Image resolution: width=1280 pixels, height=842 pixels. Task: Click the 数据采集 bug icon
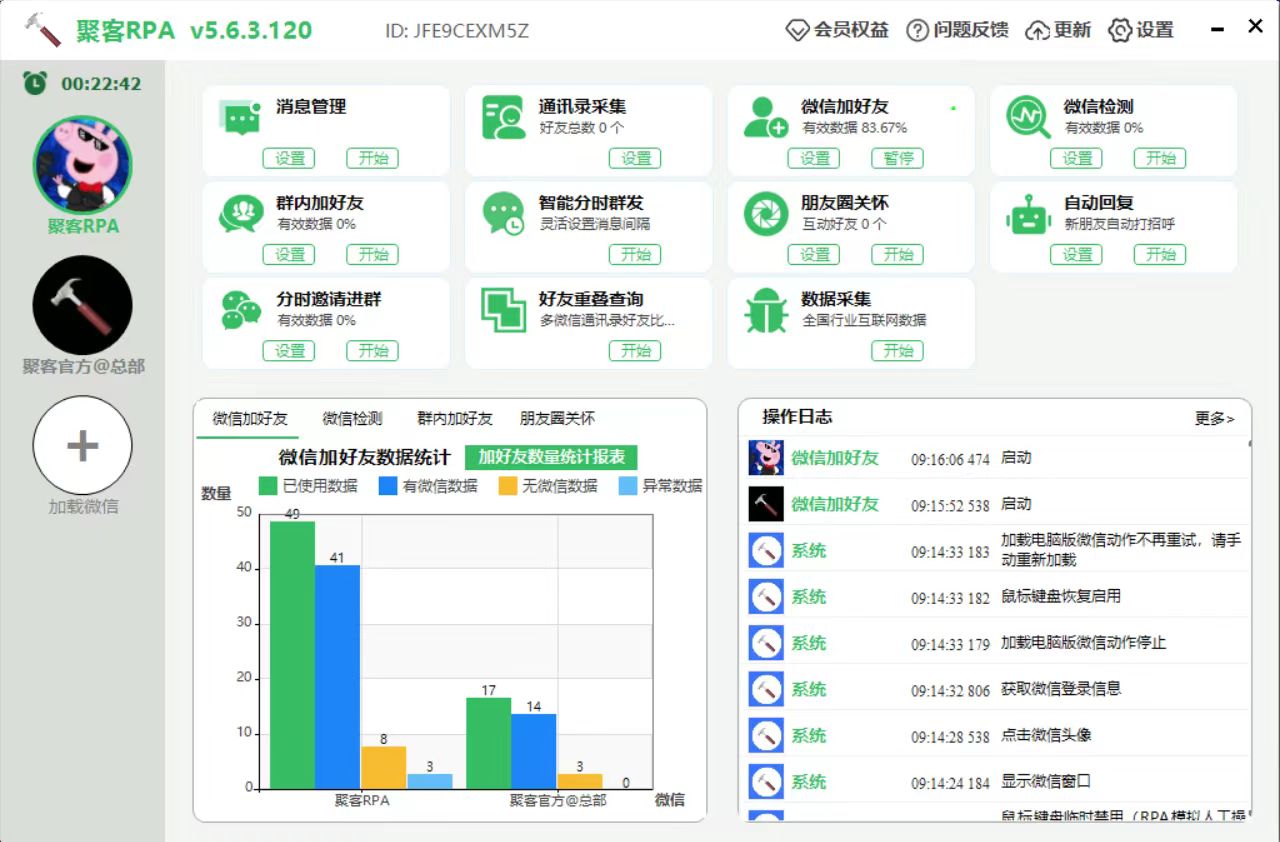pos(766,311)
